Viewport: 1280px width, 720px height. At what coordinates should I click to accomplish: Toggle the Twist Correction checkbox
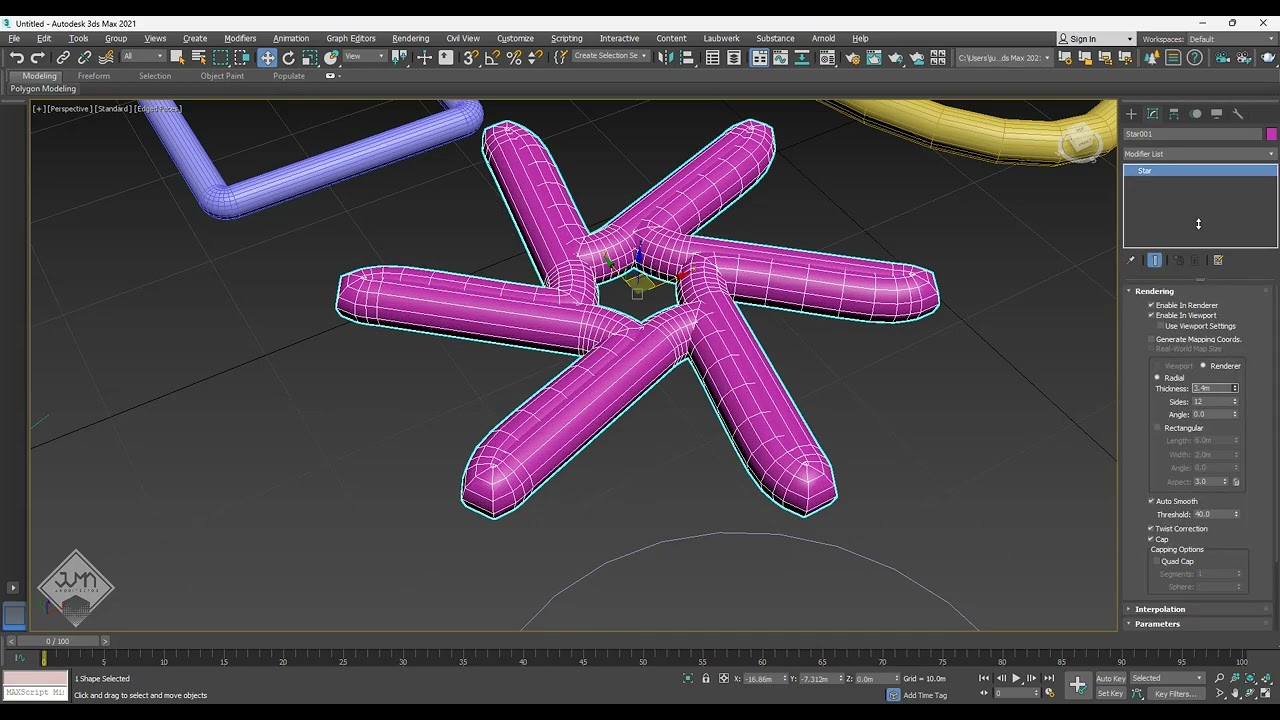[x=1151, y=529]
